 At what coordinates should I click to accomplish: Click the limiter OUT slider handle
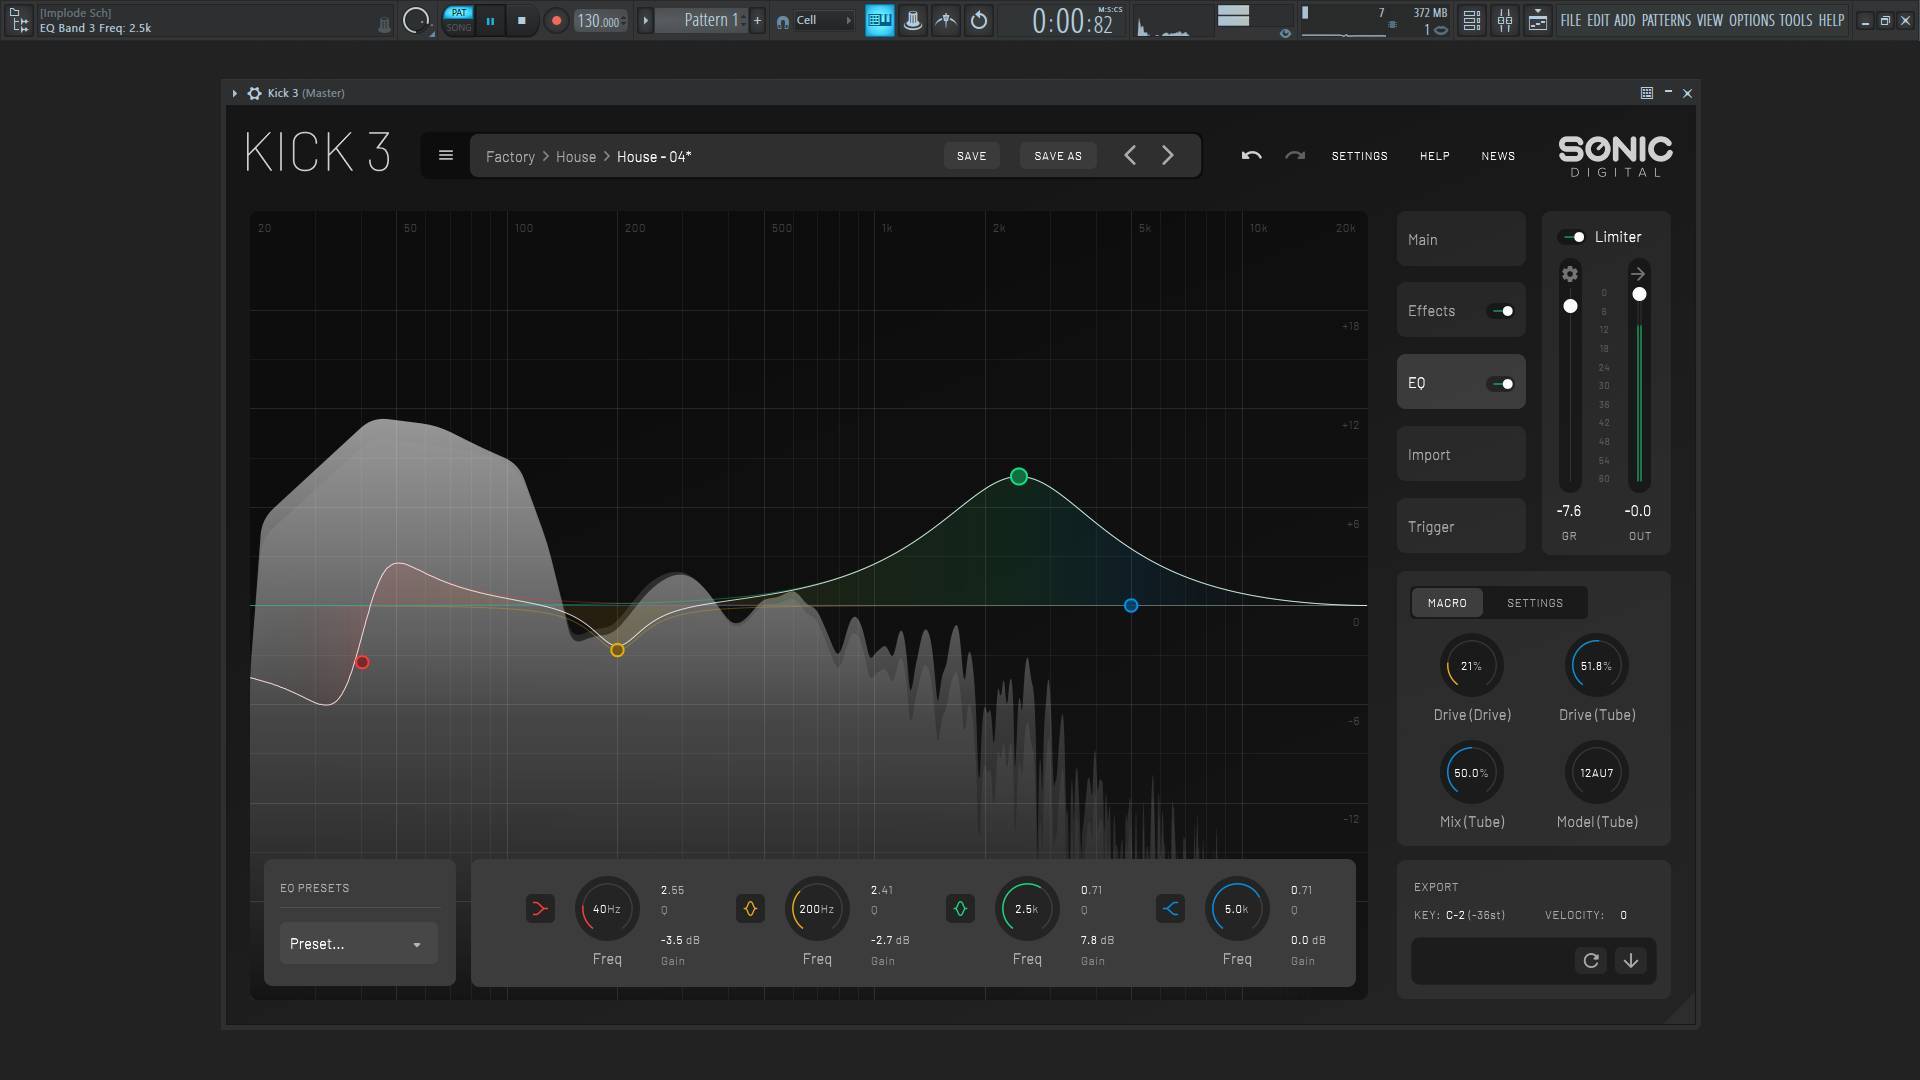click(1639, 295)
